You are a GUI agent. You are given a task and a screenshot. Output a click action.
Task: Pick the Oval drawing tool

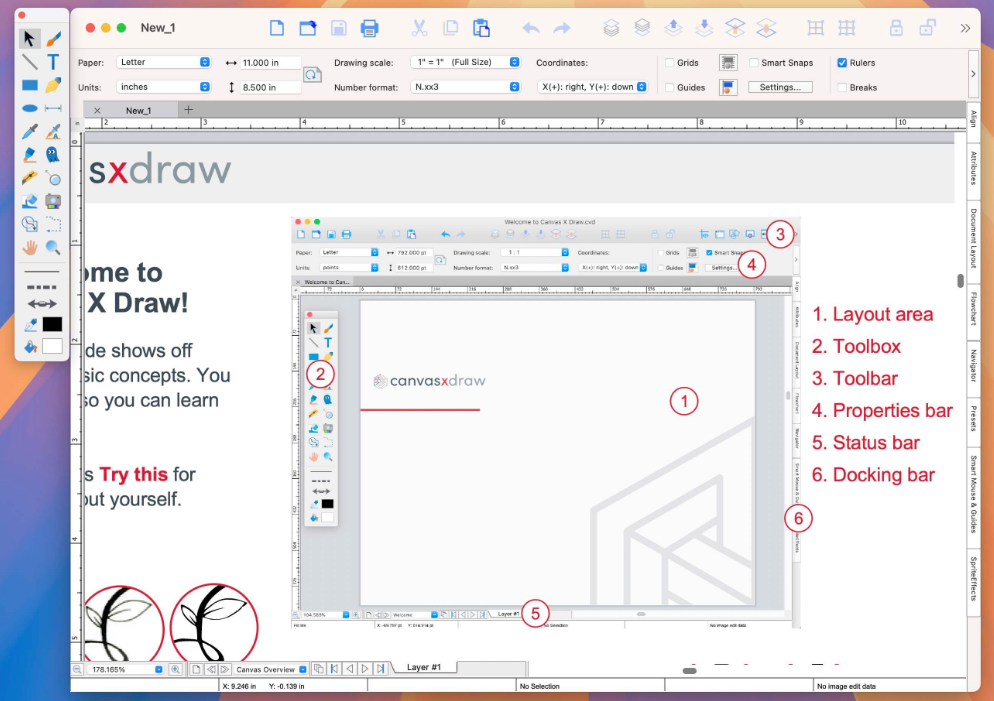pos(30,108)
